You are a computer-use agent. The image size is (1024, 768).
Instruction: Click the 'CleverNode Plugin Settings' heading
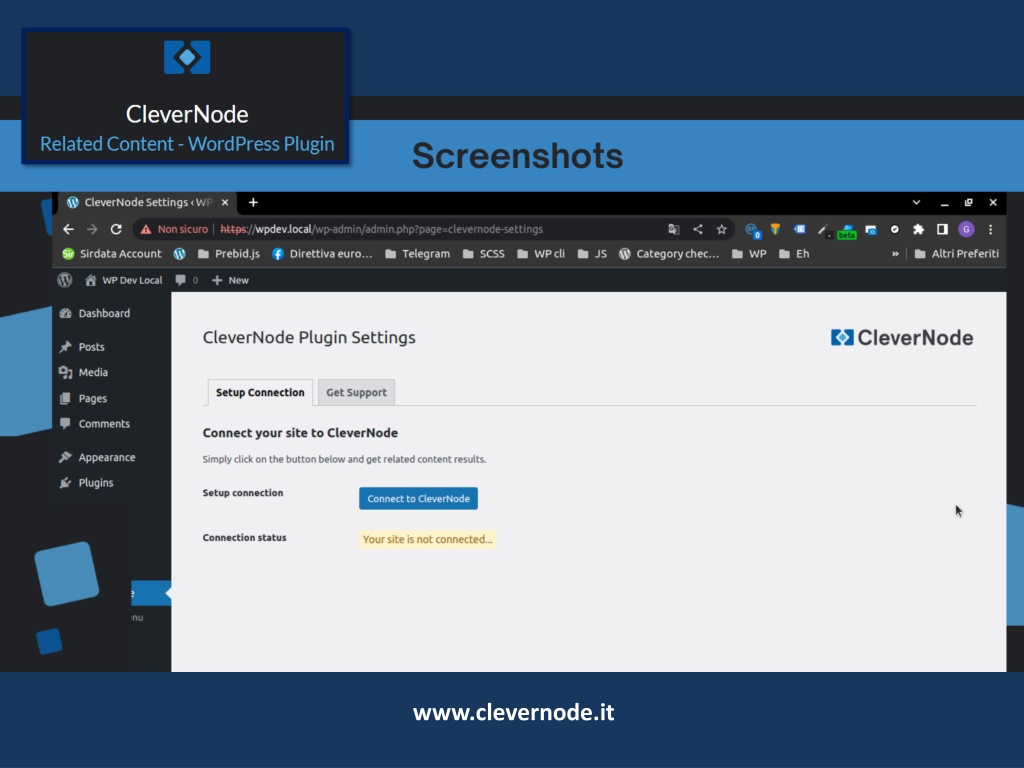pyautogui.click(x=309, y=338)
